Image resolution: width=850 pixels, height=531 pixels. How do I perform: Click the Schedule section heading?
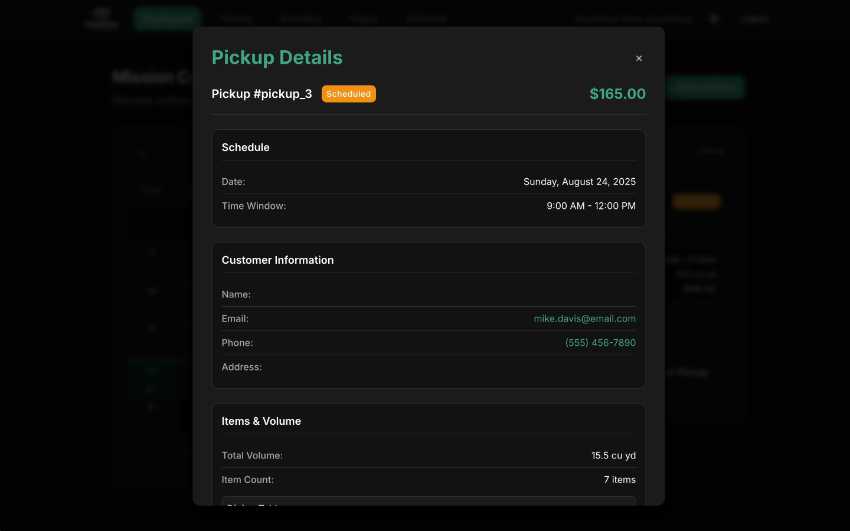pos(246,147)
